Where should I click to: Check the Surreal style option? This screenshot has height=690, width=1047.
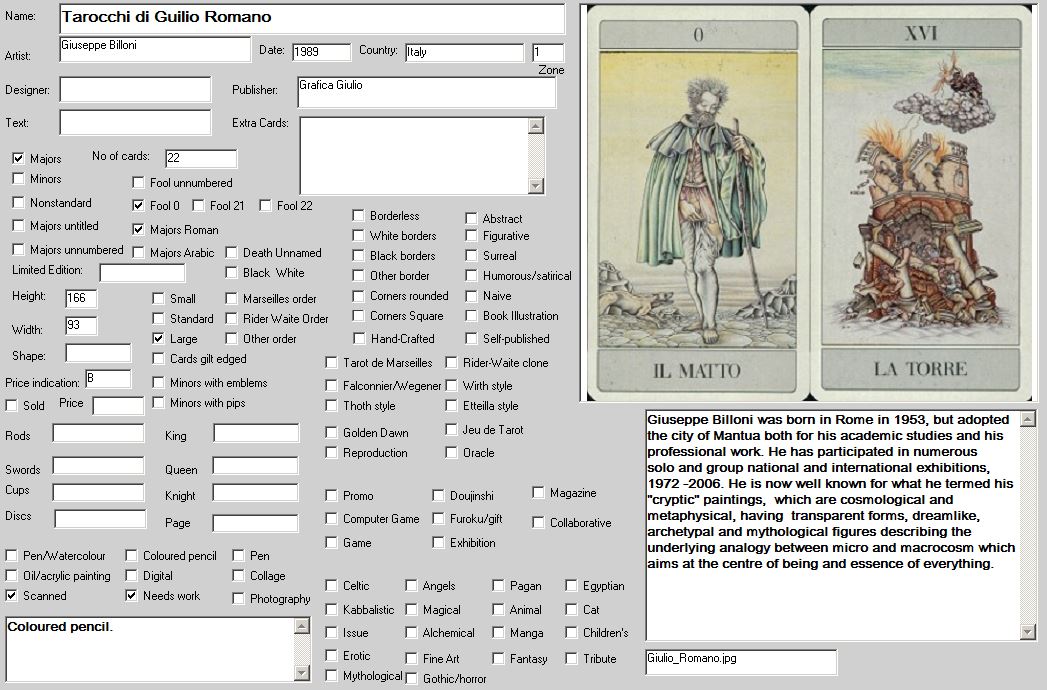click(471, 256)
